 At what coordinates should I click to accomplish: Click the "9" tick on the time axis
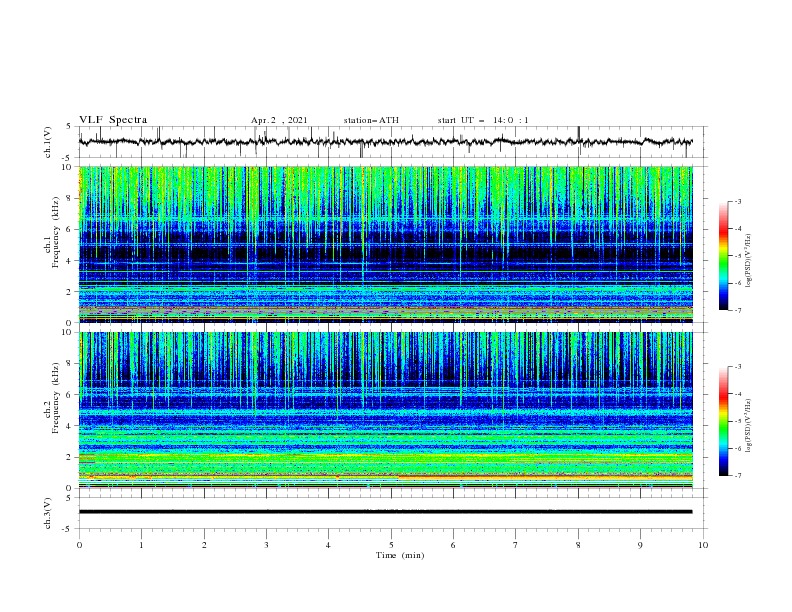[640, 545]
